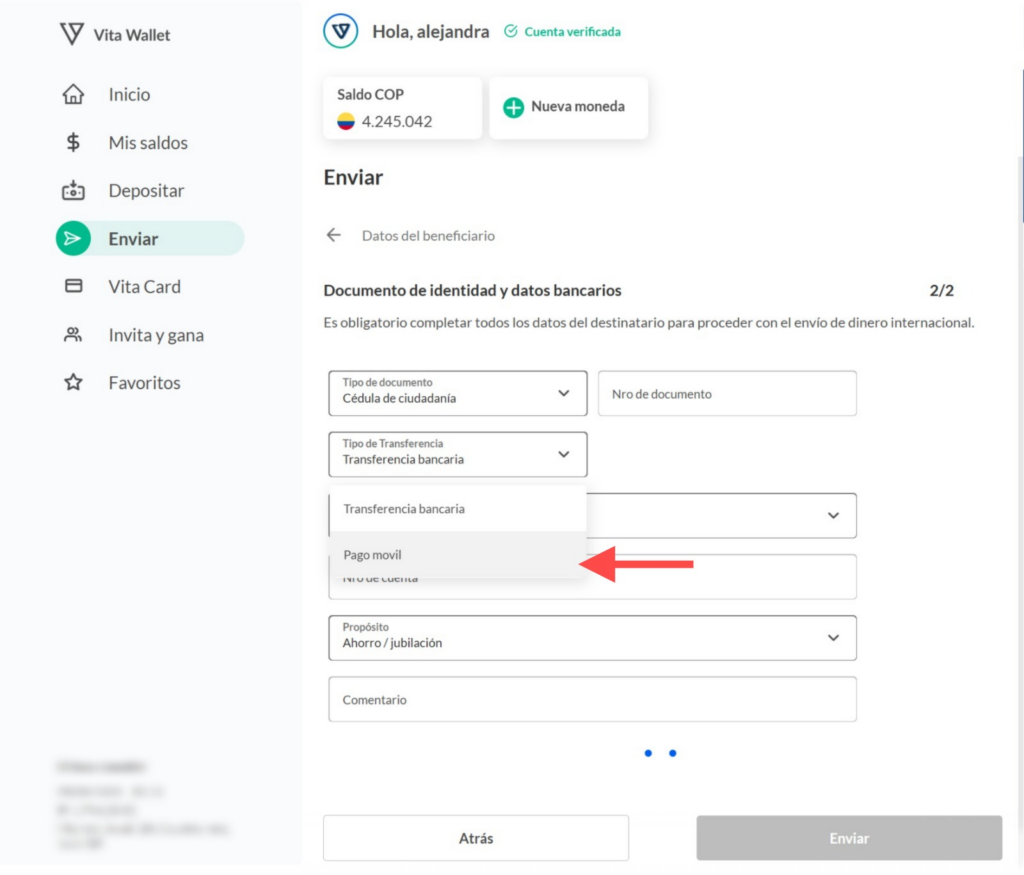Go to the Enviar menu item
This screenshot has height=875, width=1024.
150,239
